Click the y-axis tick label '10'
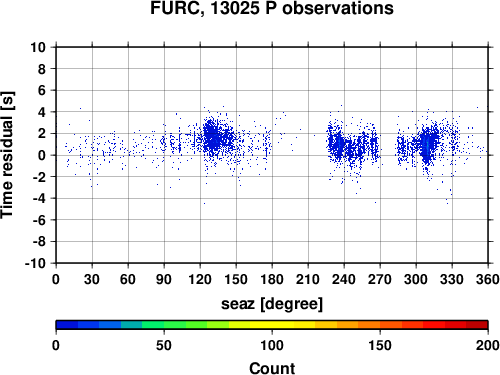500x375 pixels. coord(38,47)
